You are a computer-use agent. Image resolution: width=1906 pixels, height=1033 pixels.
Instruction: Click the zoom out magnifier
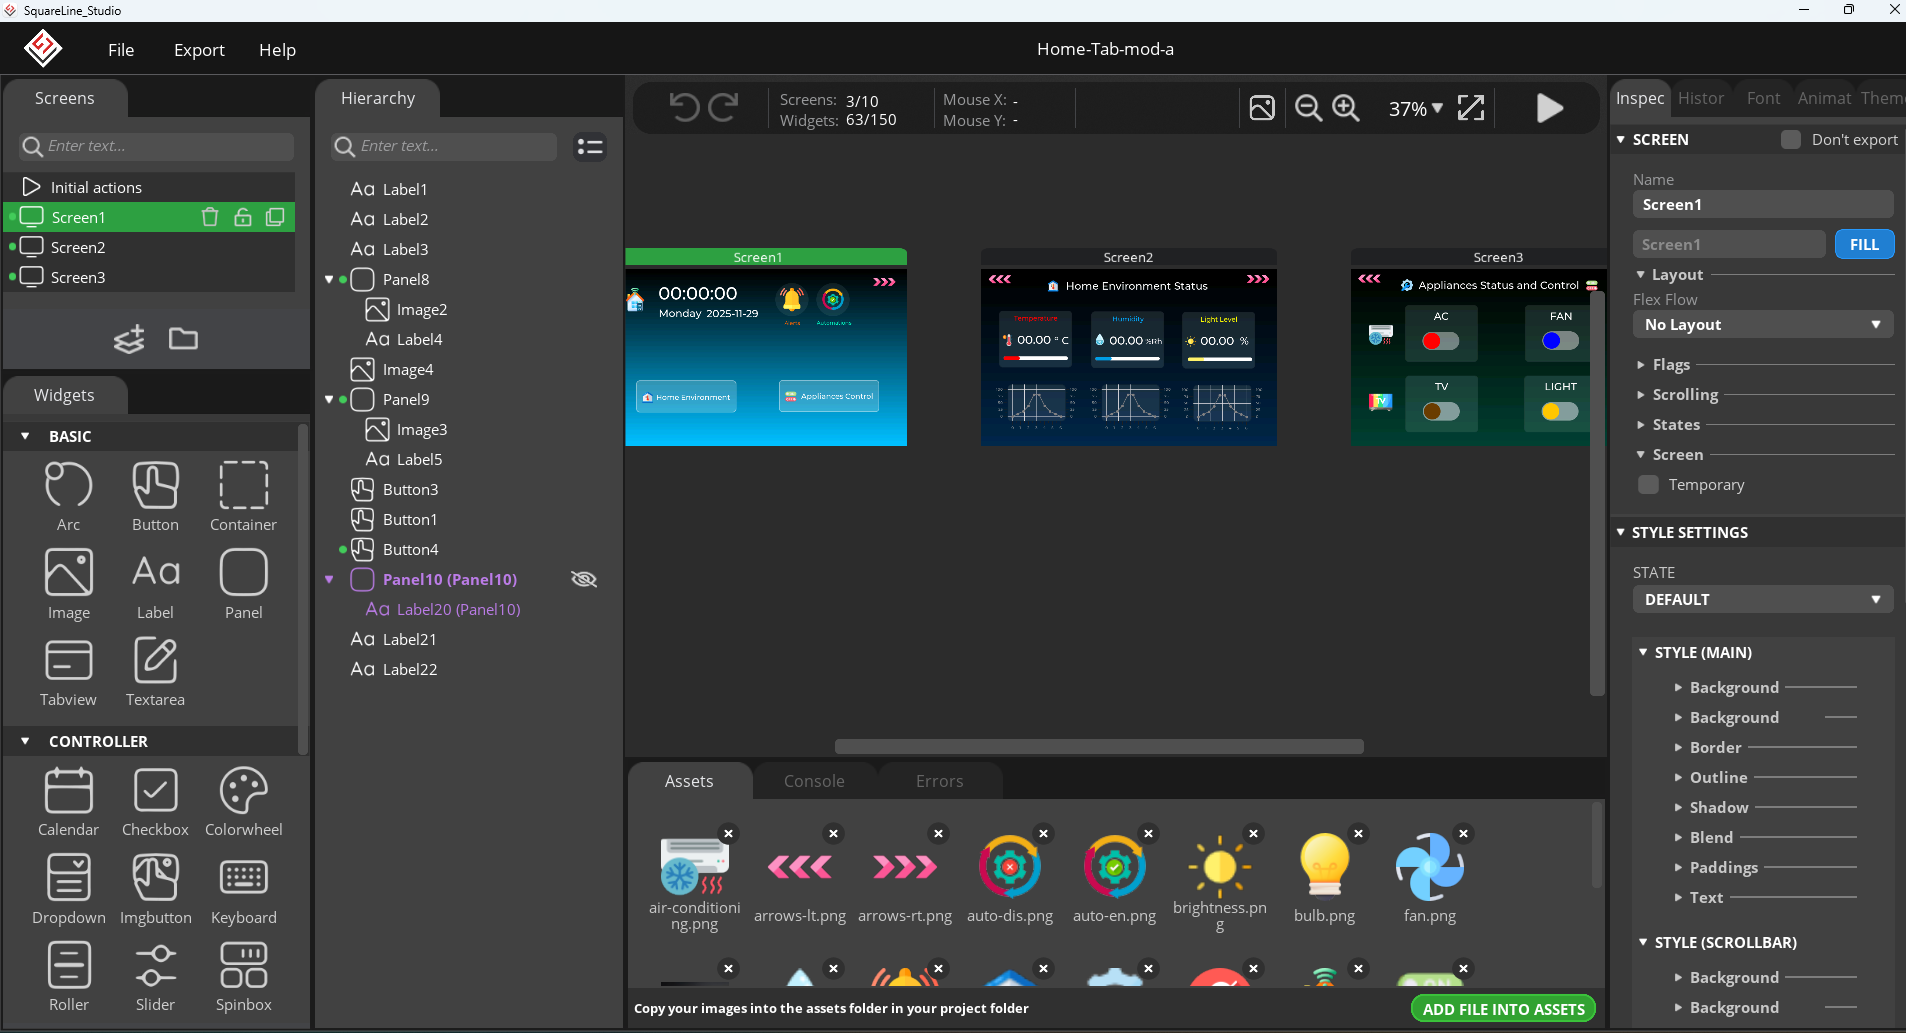click(1308, 108)
